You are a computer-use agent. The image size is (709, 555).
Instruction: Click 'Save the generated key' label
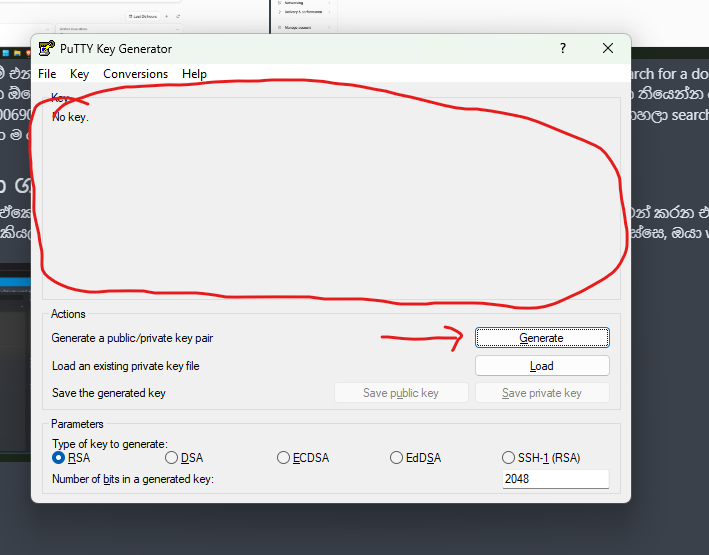tap(109, 393)
